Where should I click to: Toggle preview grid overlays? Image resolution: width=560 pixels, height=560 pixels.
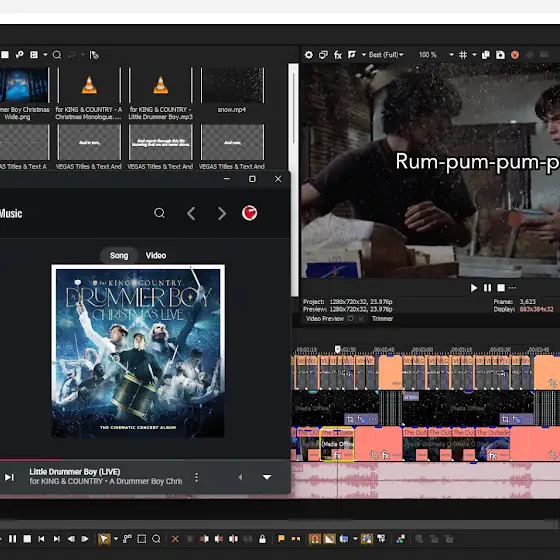click(x=463, y=55)
